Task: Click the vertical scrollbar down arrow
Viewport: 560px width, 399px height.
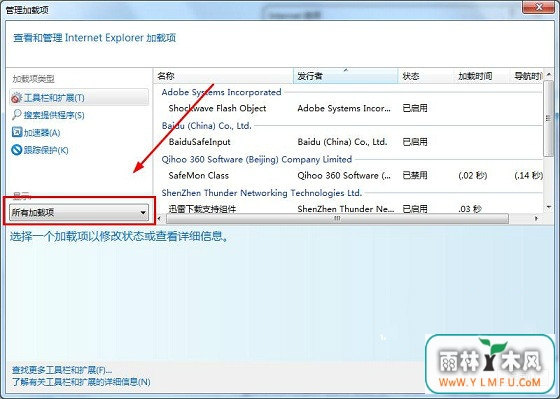Action: point(549,207)
